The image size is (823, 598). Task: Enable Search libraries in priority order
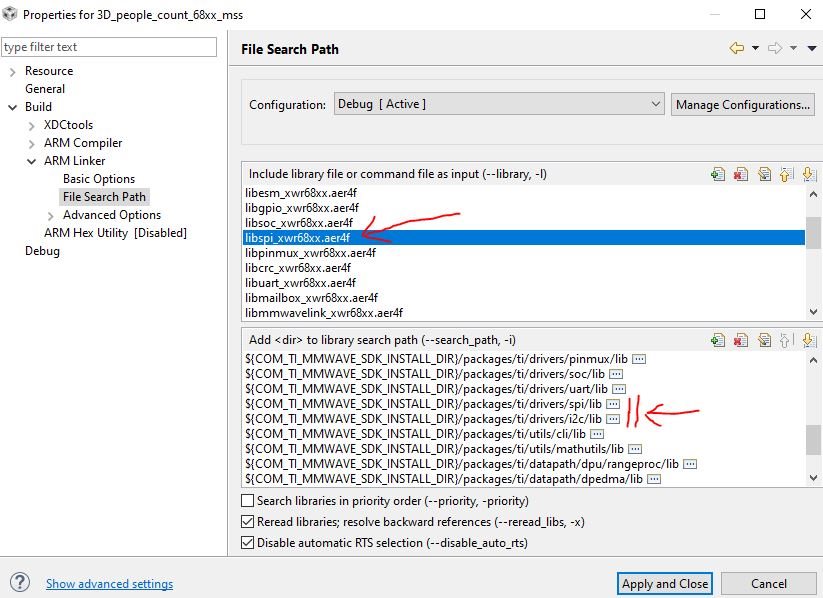pos(247,501)
